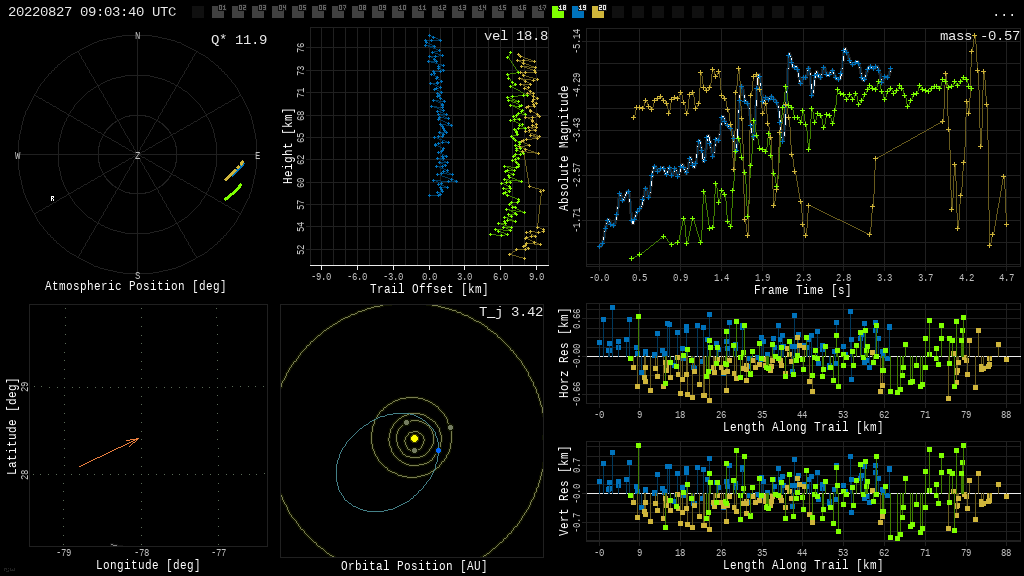Toggle the gray station 01 box
This screenshot has width=1024, height=576.
[x=218, y=12]
